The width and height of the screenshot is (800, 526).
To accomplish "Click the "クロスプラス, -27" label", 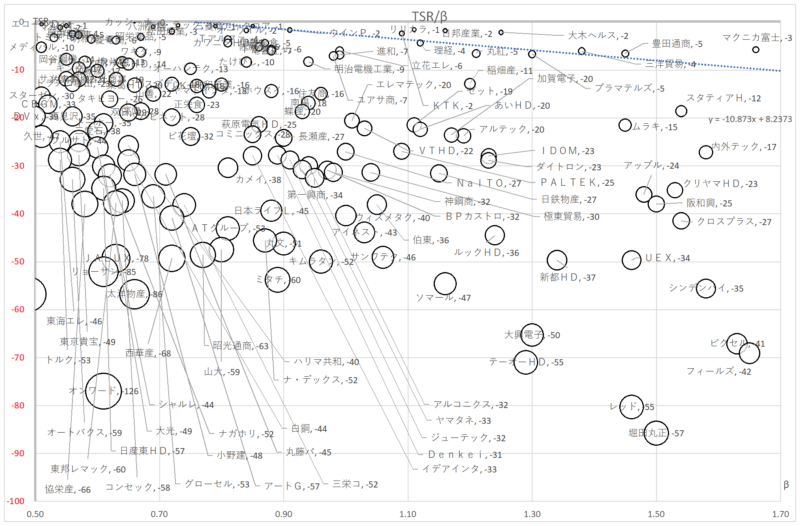I will (734, 222).
